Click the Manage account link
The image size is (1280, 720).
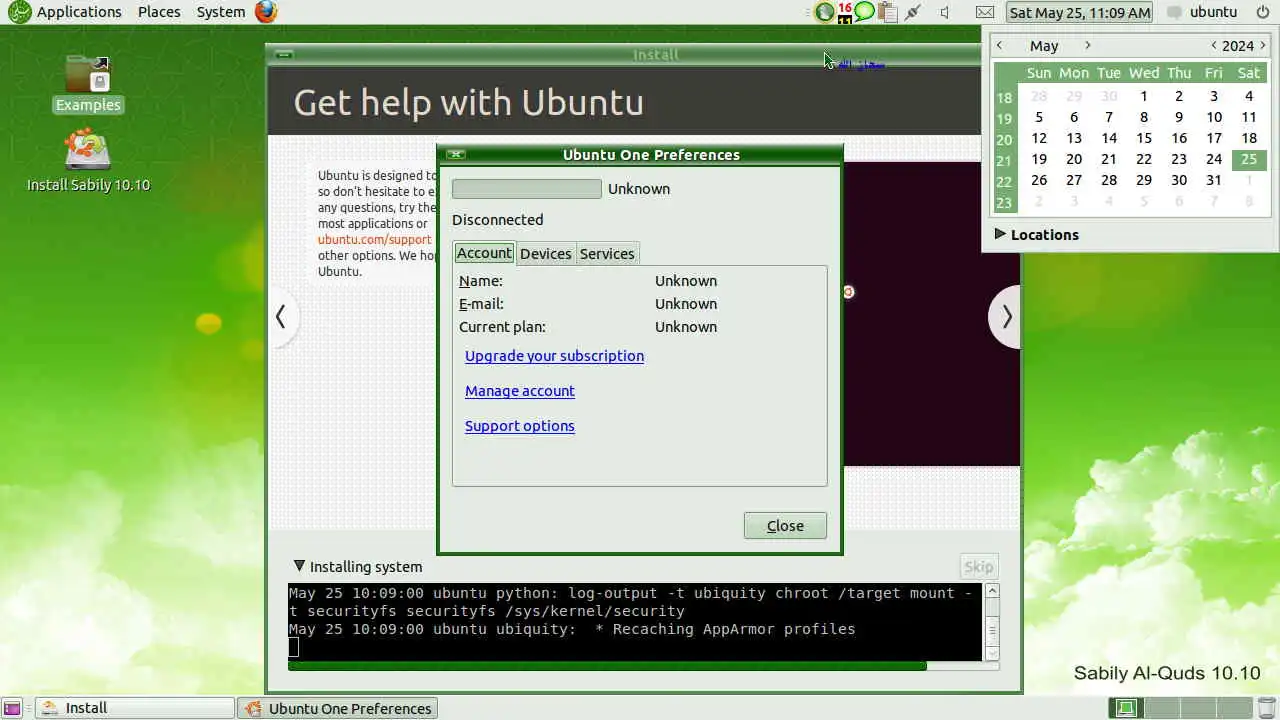click(520, 391)
